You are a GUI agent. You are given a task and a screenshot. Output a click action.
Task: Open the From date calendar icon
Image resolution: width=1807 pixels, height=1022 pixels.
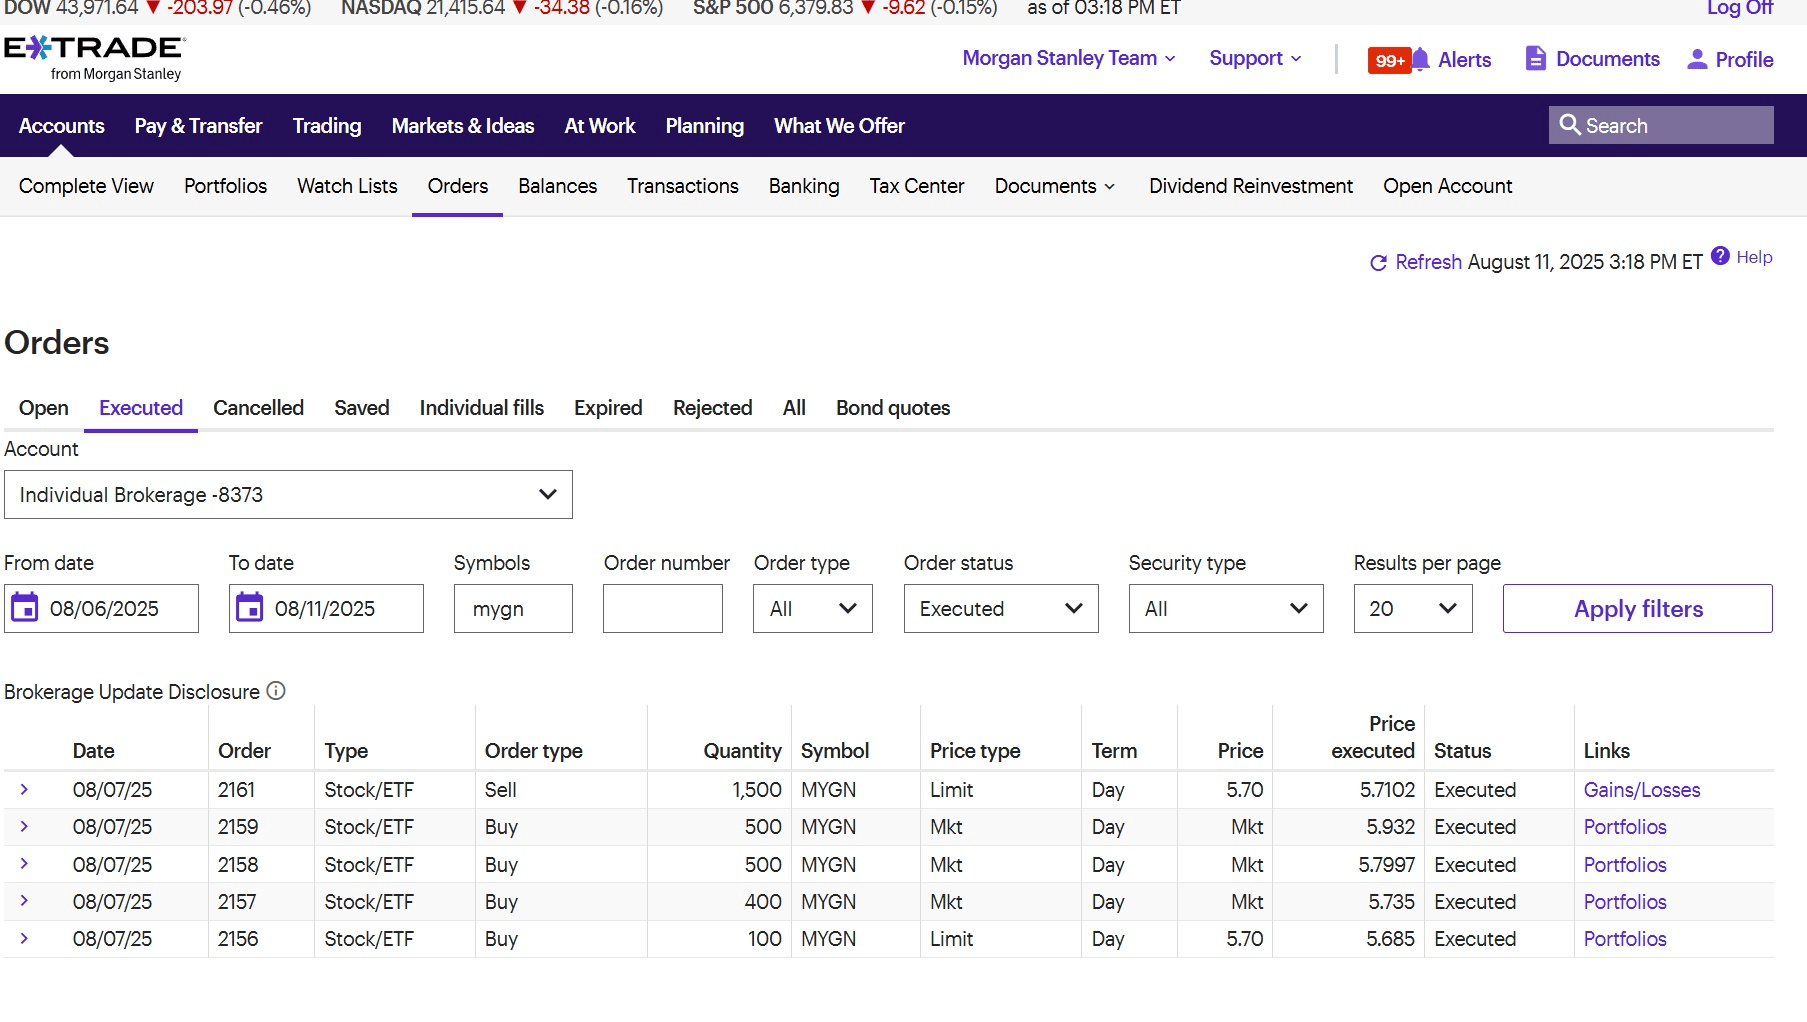pos(25,608)
